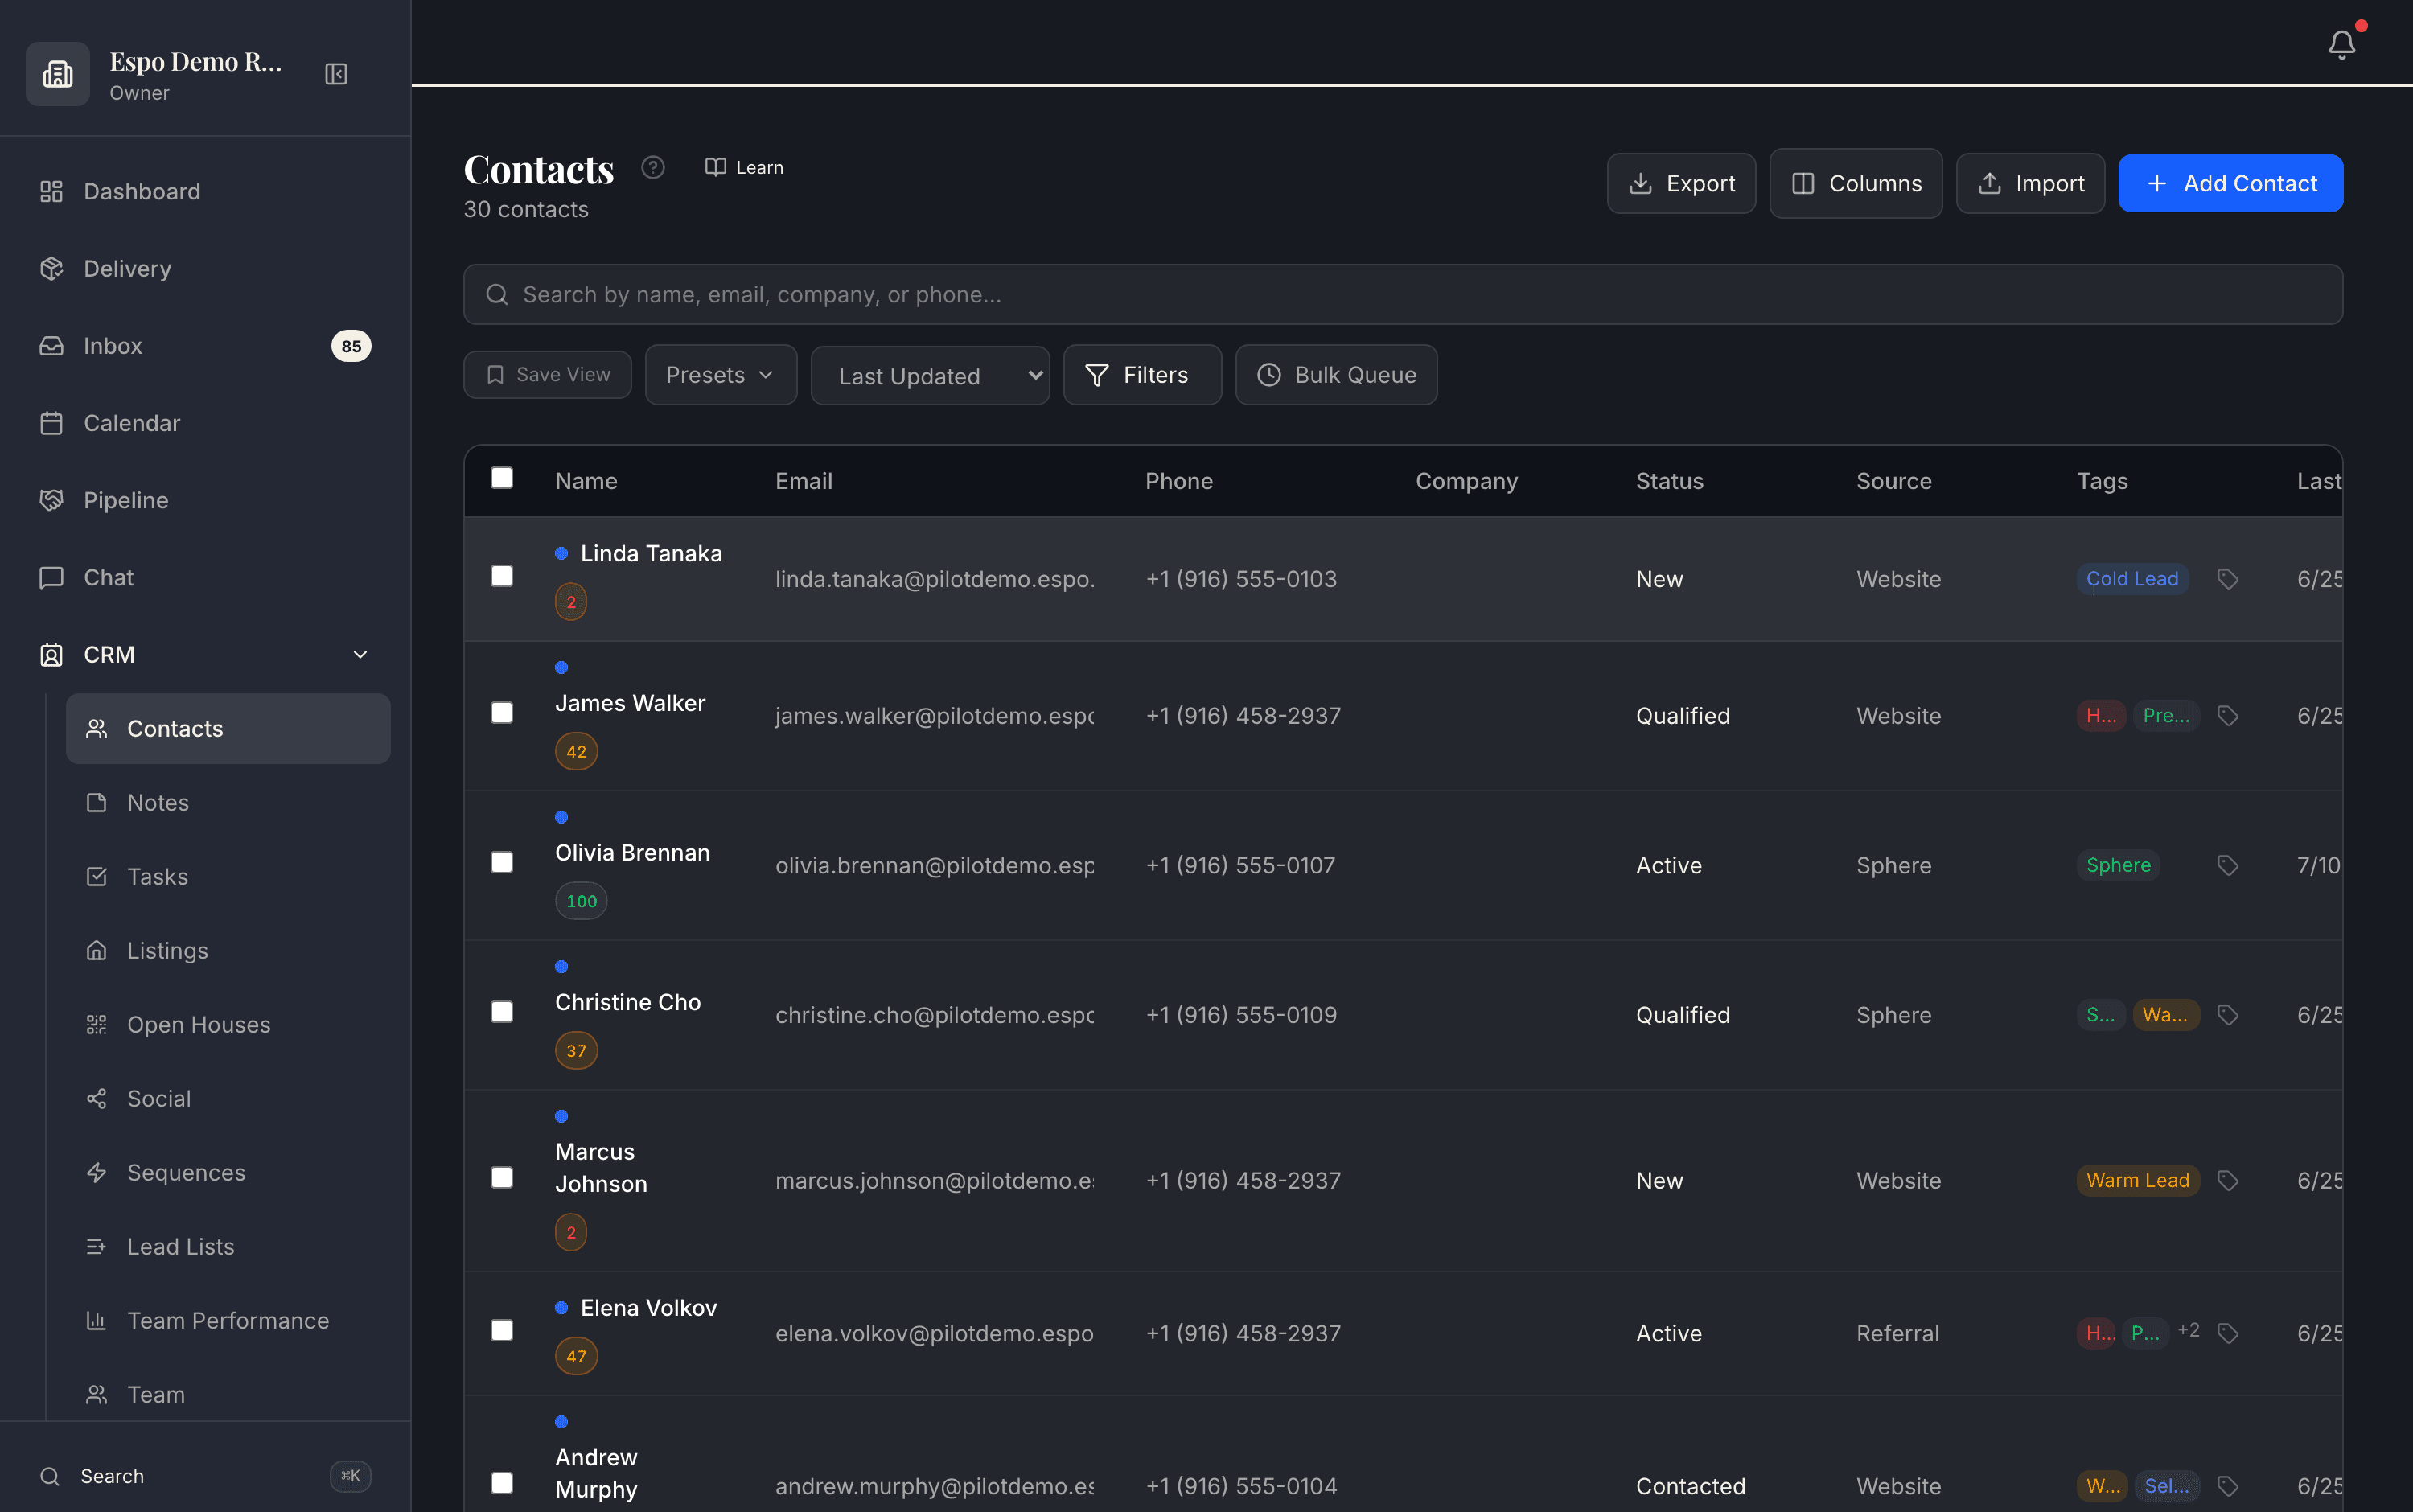Image resolution: width=2413 pixels, height=1512 pixels.
Task: Click the ⌘K shortcut badge
Action: 351,1476
